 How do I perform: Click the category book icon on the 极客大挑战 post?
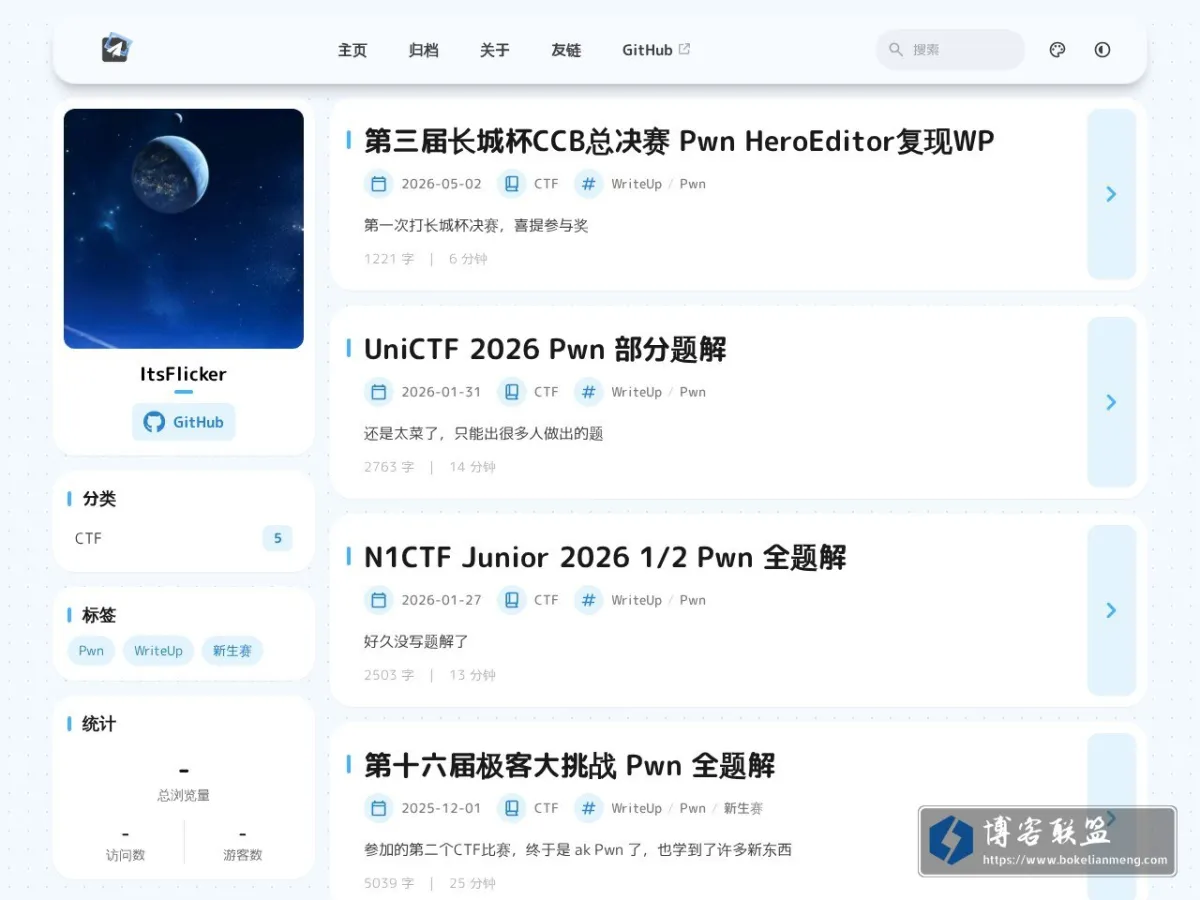click(x=512, y=808)
